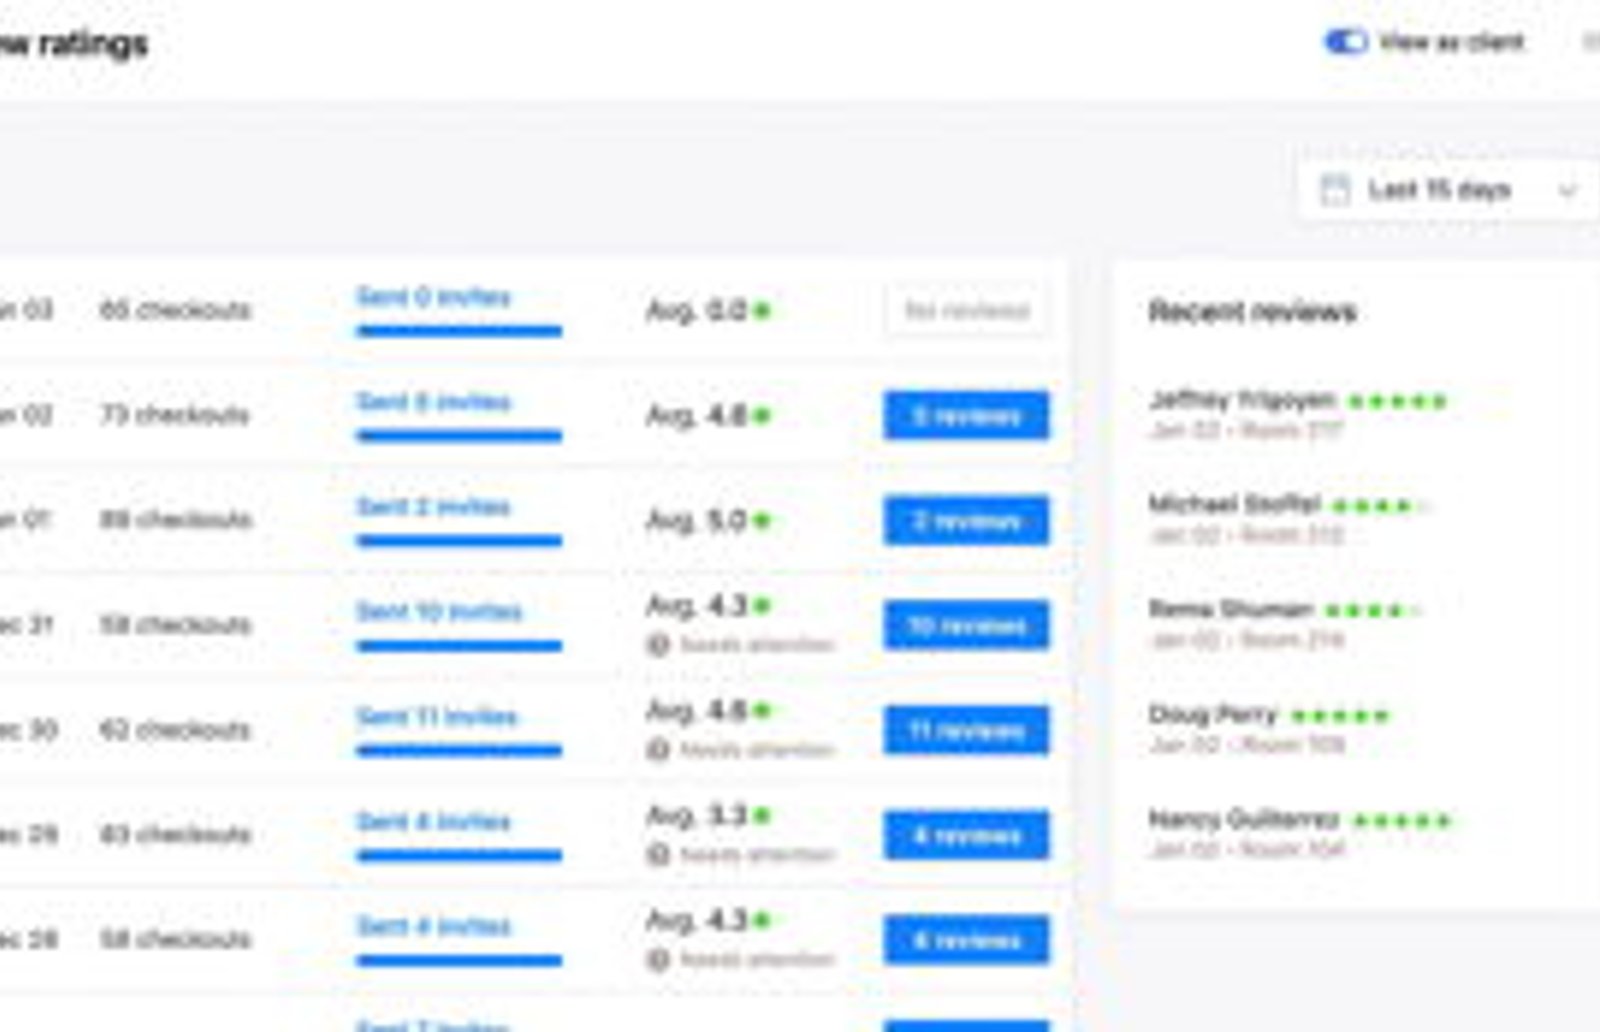Open Rema Shuman's recent review
The image size is (1600, 1032).
pos(1286,623)
